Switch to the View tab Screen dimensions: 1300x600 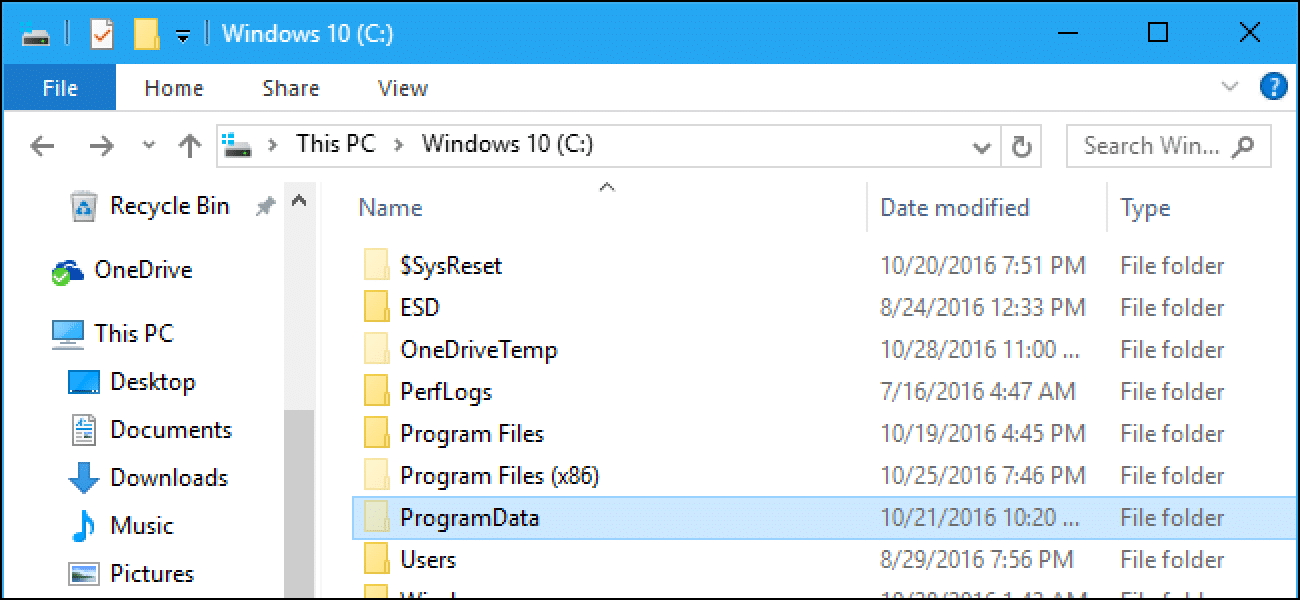[401, 87]
